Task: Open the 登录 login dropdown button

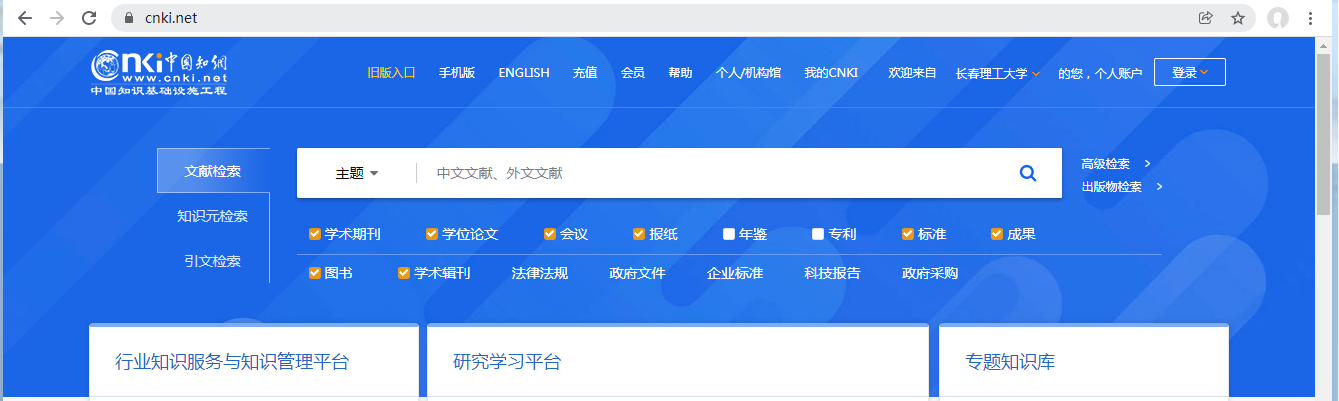Action: pos(1190,72)
